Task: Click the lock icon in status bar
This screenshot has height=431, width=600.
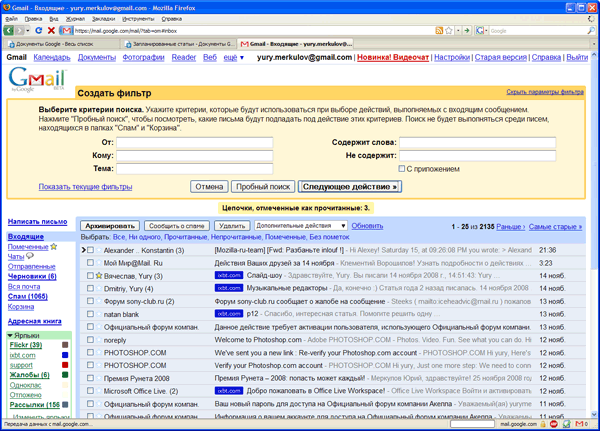Action: pos(543,424)
